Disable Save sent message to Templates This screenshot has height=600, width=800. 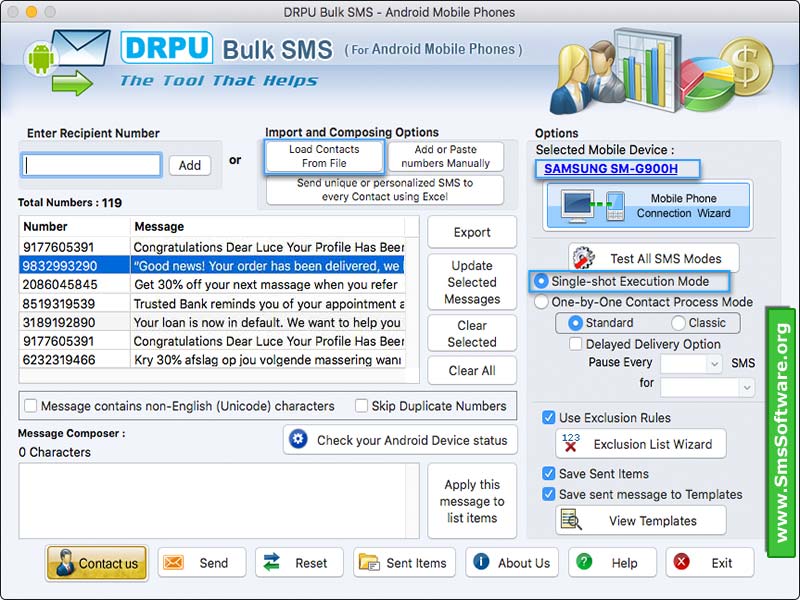(x=549, y=494)
